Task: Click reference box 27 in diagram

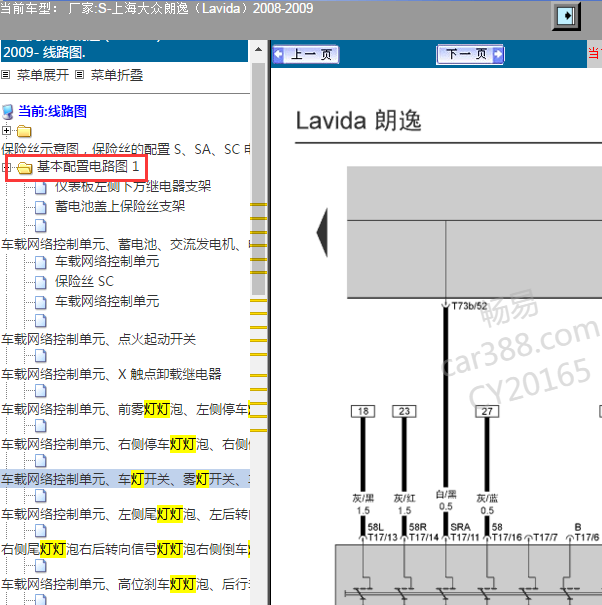Action: pyautogui.click(x=487, y=411)
